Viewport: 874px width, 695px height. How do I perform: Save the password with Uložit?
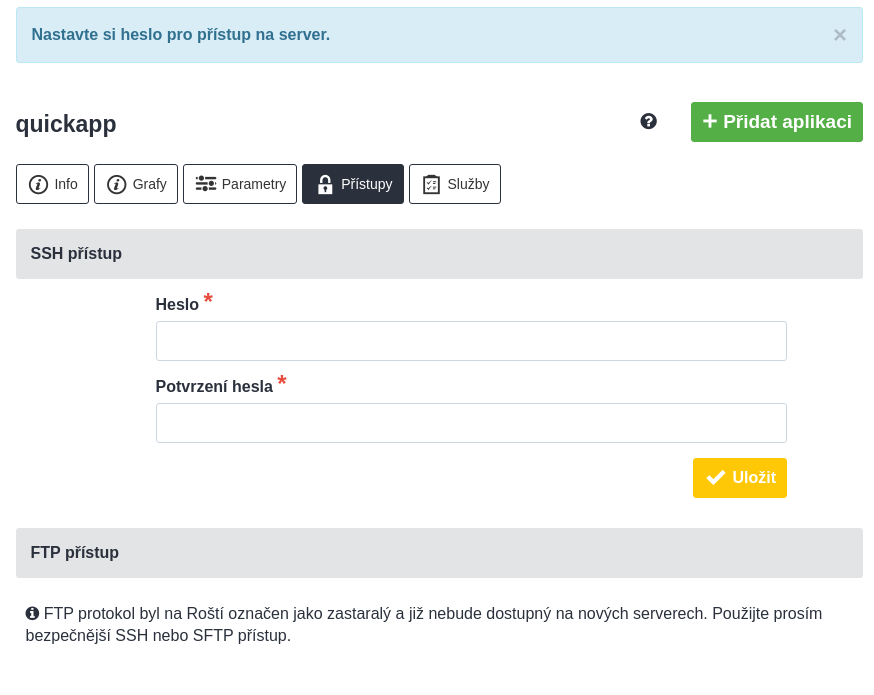tap(740, 478)
